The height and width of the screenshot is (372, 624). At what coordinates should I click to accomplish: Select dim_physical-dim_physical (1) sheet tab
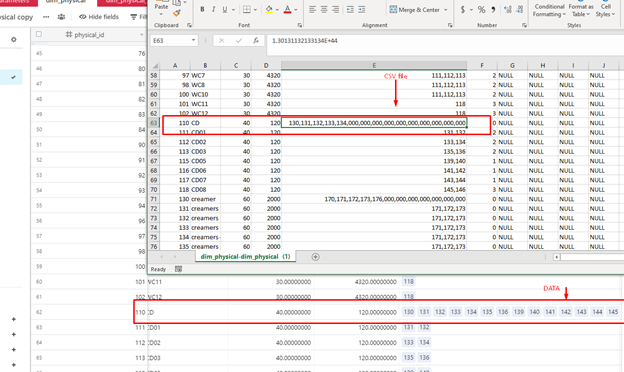click(x=245, y=257)
